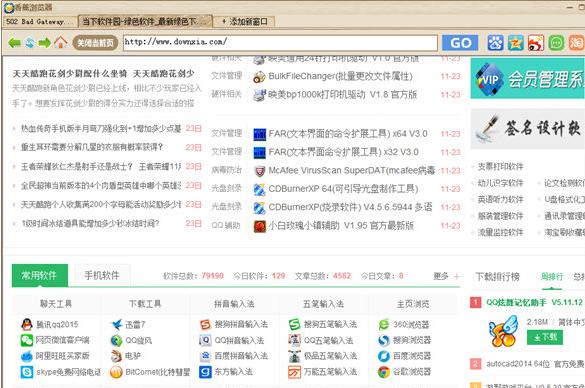
Task: Open the home page icon
Action: (x=60, y=43)
